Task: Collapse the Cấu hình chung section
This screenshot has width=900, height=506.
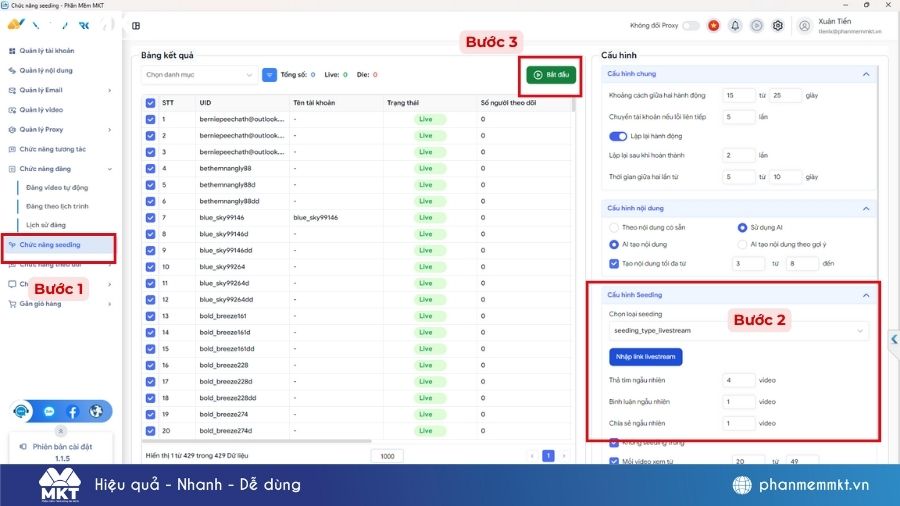Action: [x=865, y=74]
